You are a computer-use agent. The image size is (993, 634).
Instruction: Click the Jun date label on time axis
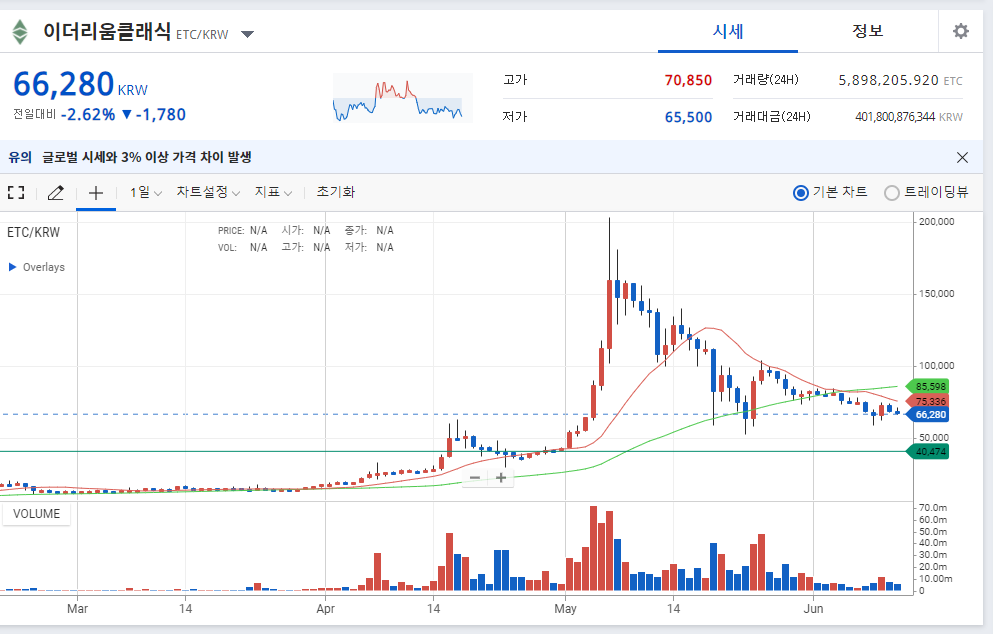(x=813, y=609)
